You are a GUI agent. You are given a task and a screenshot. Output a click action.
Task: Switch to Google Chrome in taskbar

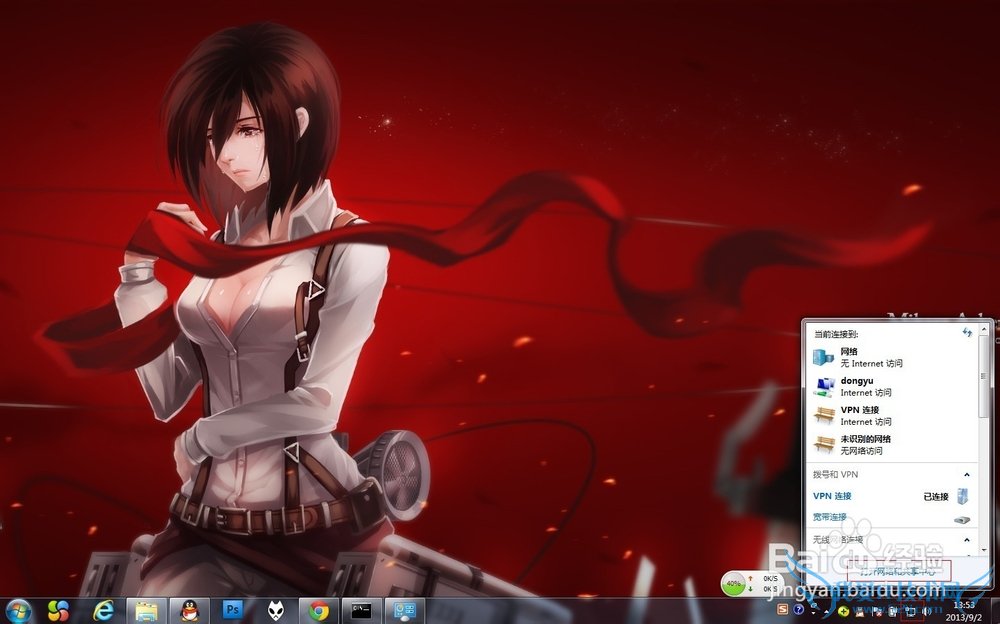318,611
